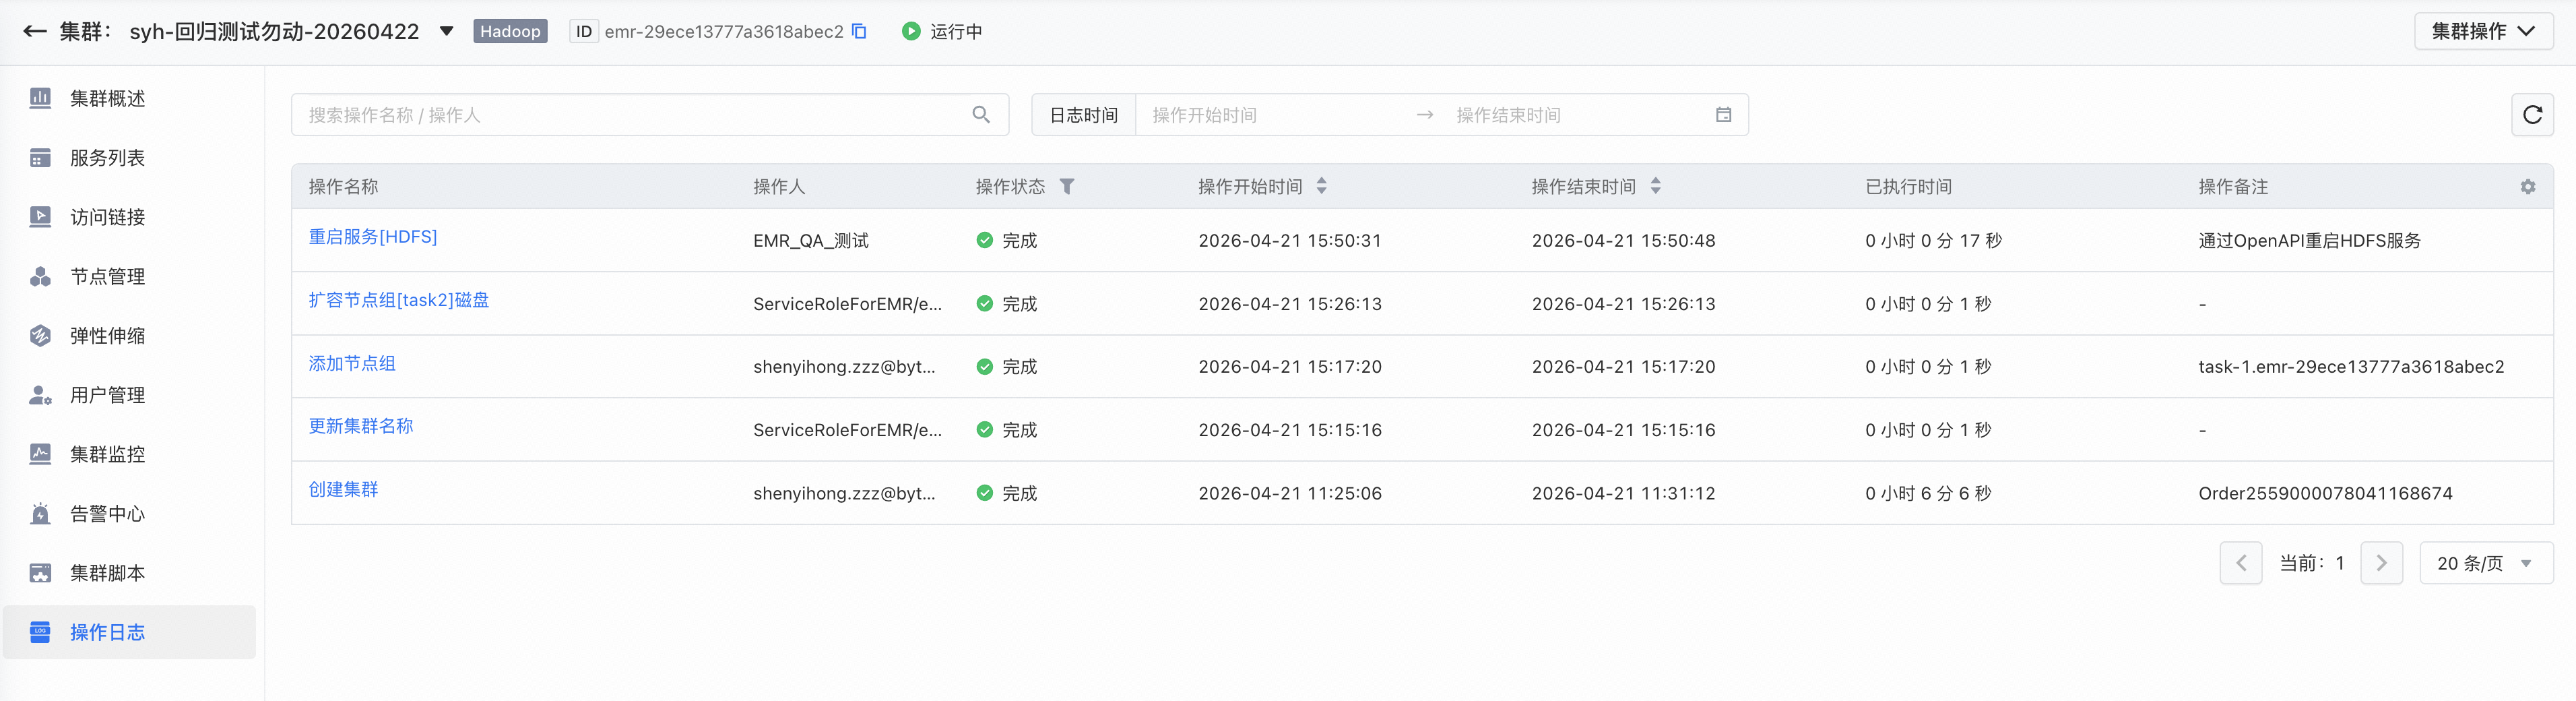Go to previous page arrow
Screen dimensions: 2576x701
coord(2241,563)
